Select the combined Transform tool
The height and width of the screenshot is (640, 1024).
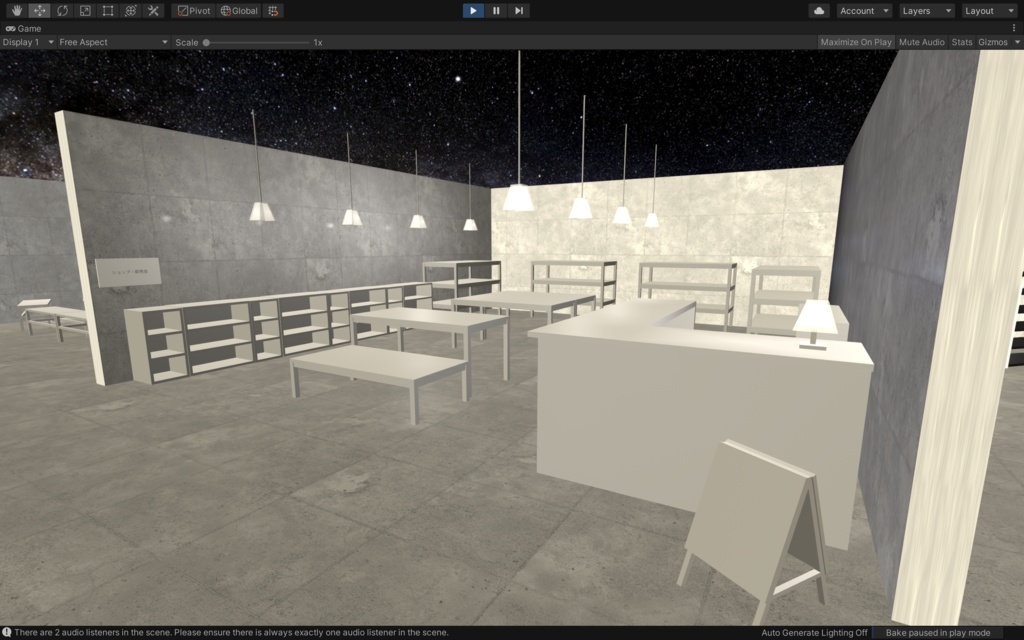[x=129, y=10]
